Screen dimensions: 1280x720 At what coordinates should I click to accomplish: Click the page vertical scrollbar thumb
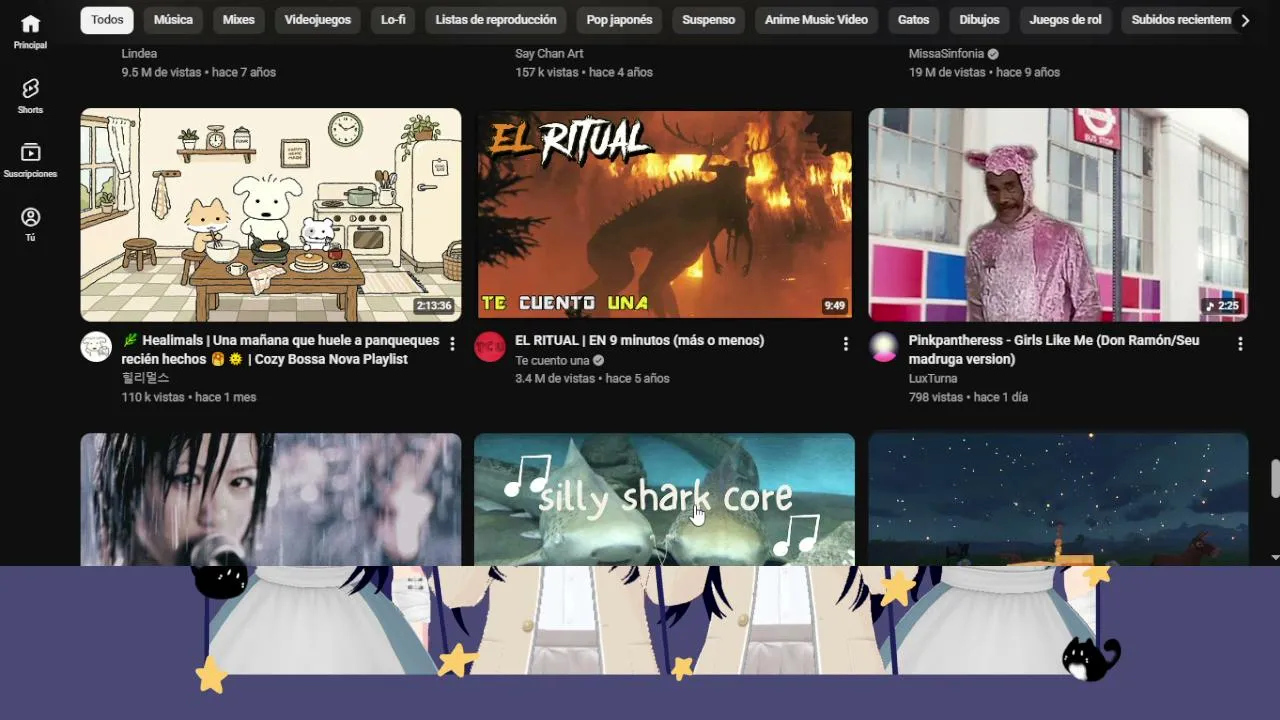(1275, 478)
